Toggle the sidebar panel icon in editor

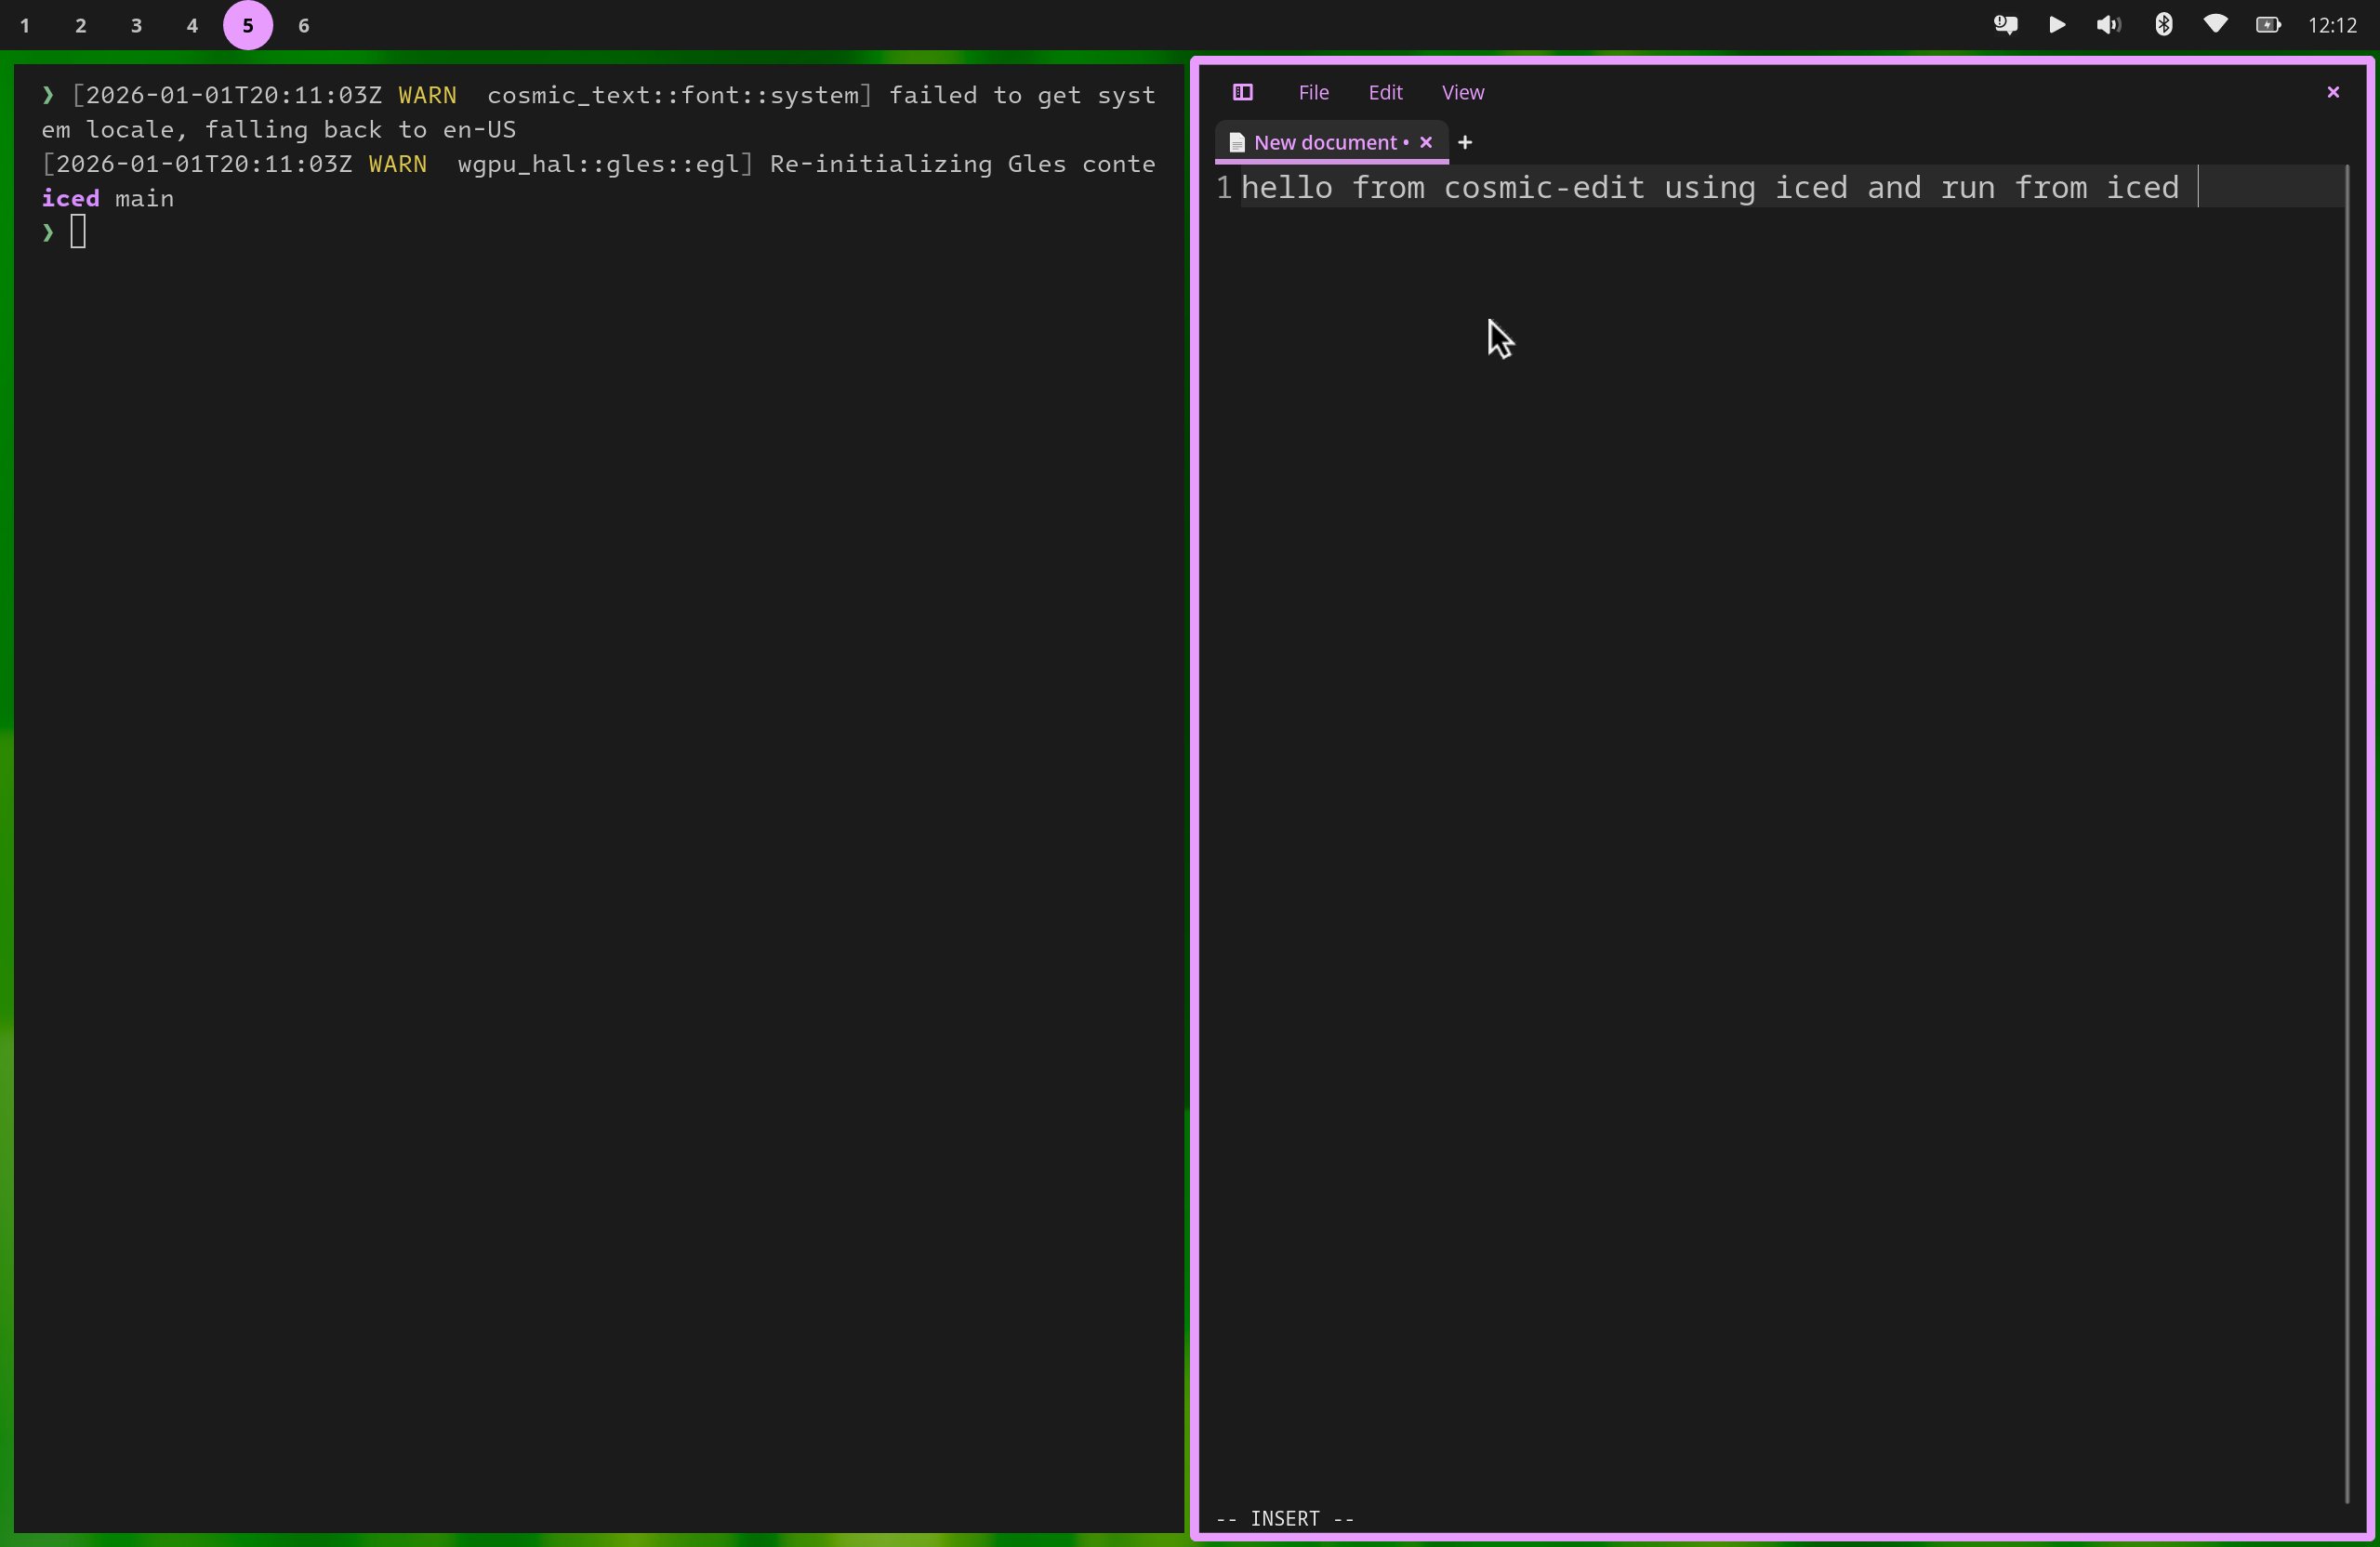[x=1243, y=92]
